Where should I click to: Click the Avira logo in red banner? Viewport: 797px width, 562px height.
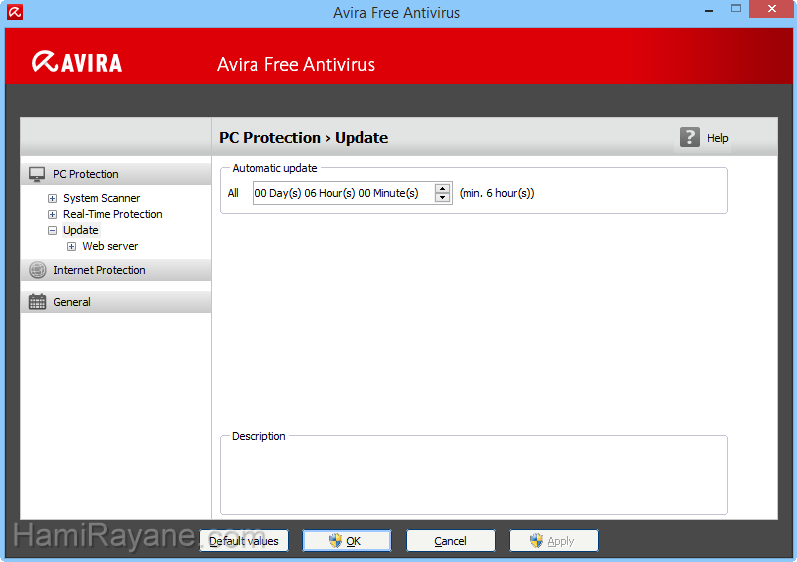point(77,63)
